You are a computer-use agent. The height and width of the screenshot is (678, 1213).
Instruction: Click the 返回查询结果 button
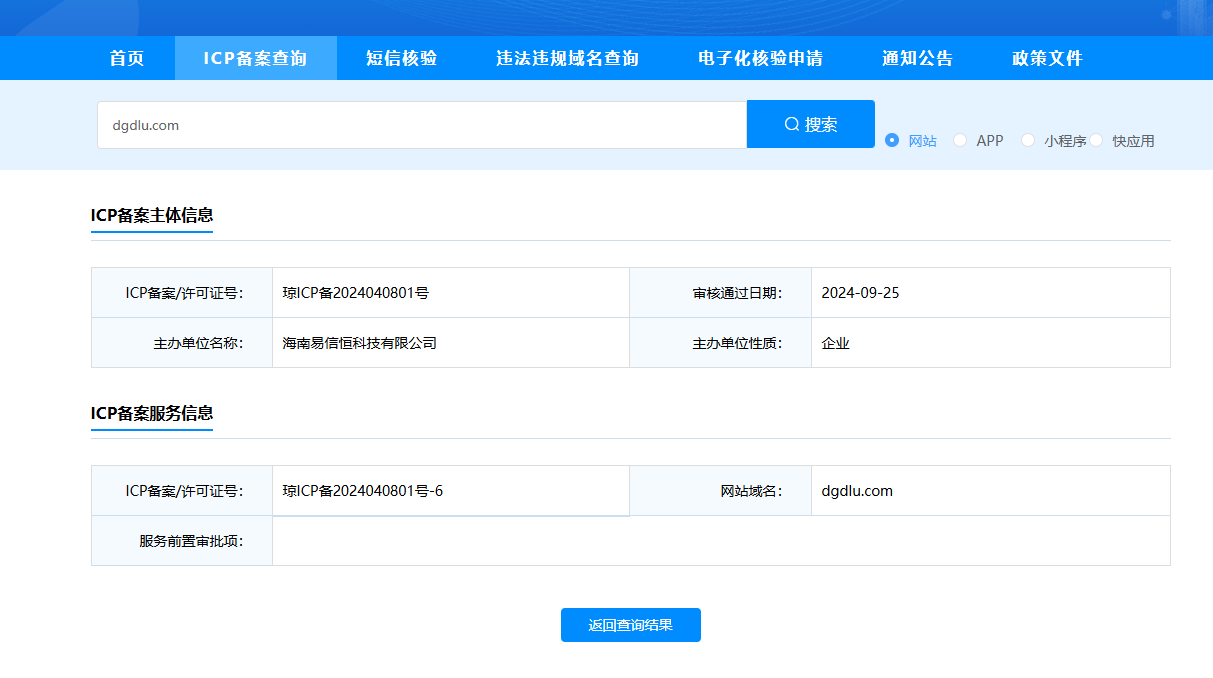631,625
